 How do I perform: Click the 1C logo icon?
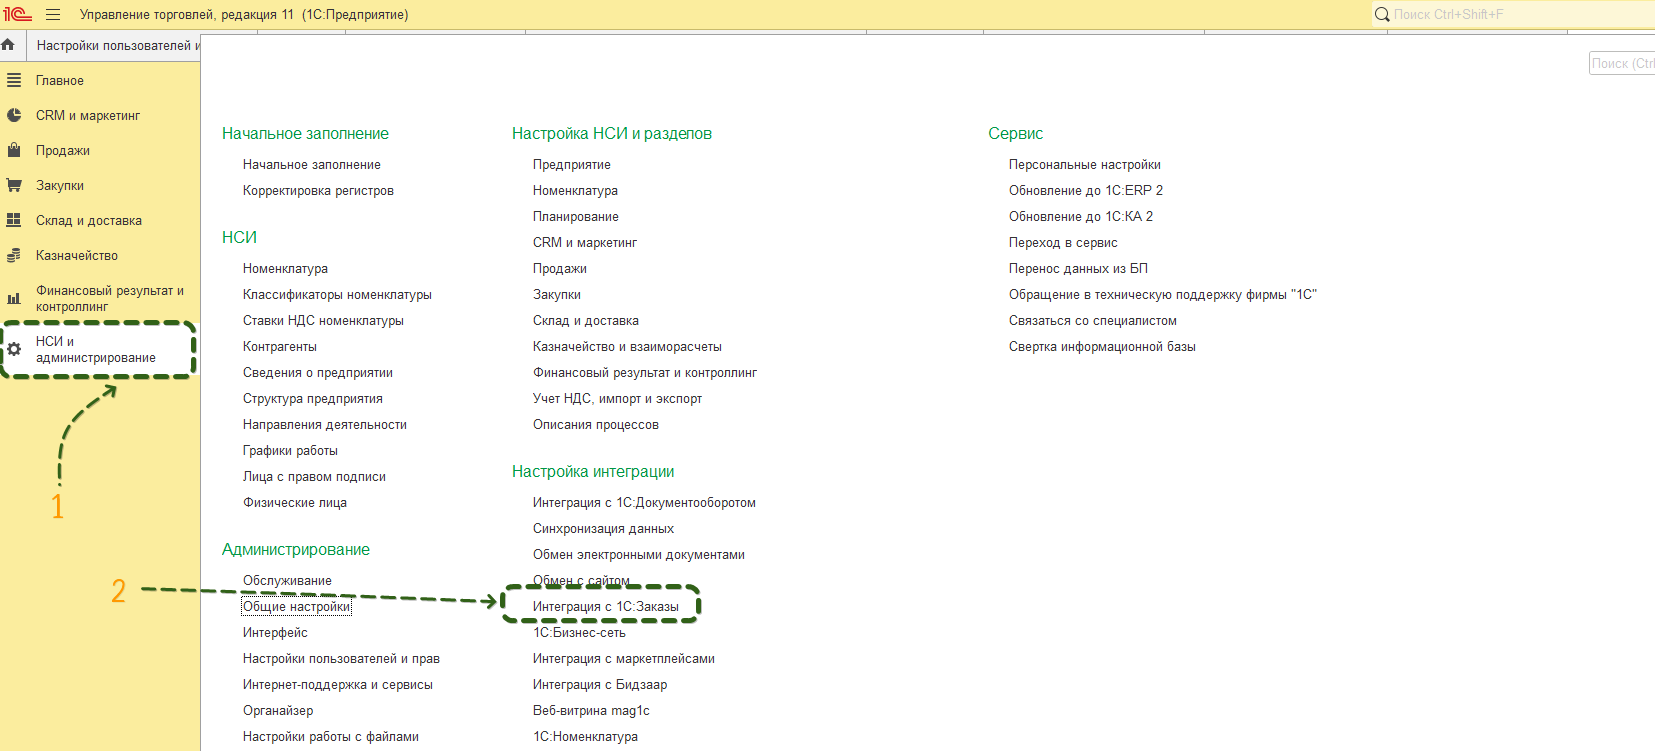[x=17, y=14]
